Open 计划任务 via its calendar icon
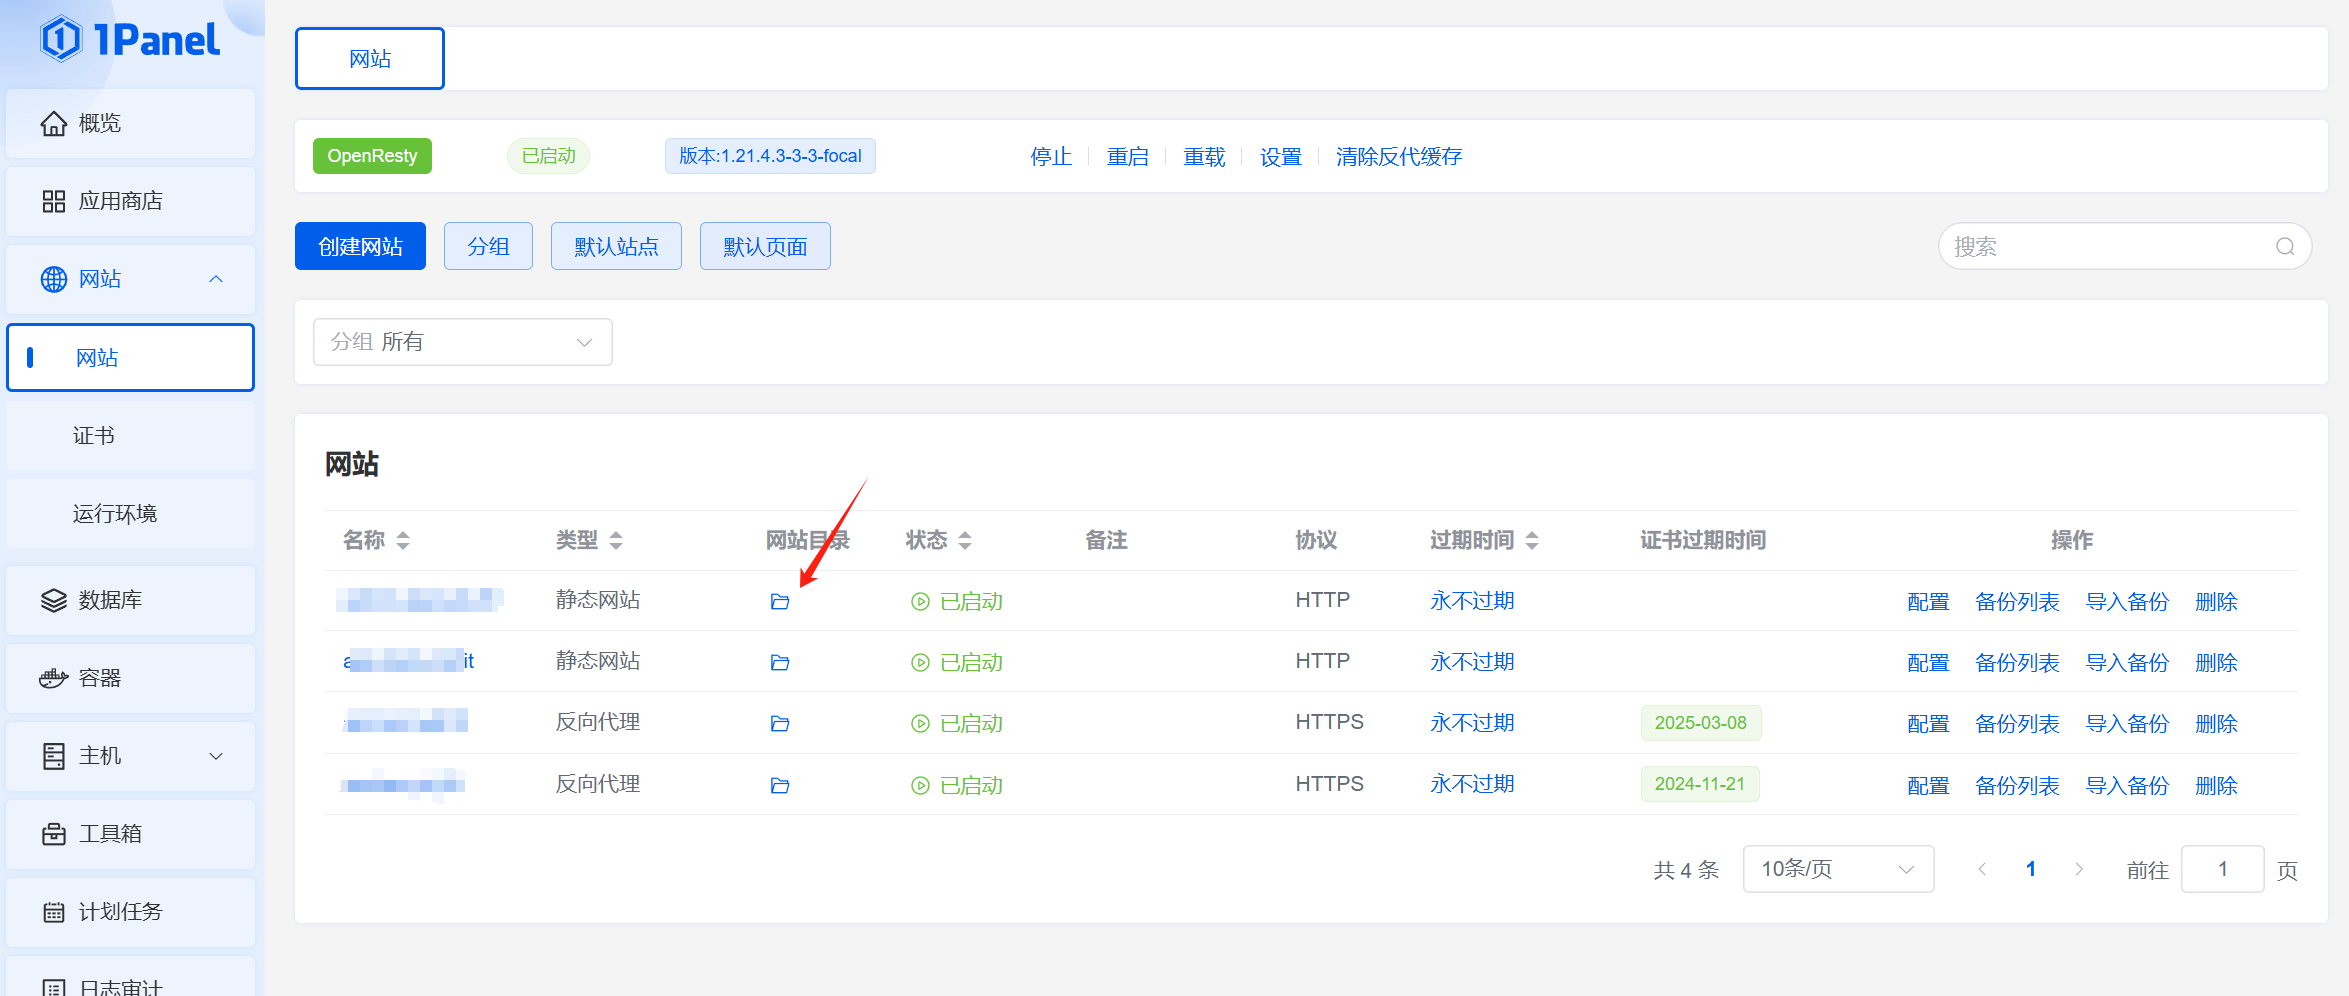Screen dimensions: 2349x996 tap(54, 912)
